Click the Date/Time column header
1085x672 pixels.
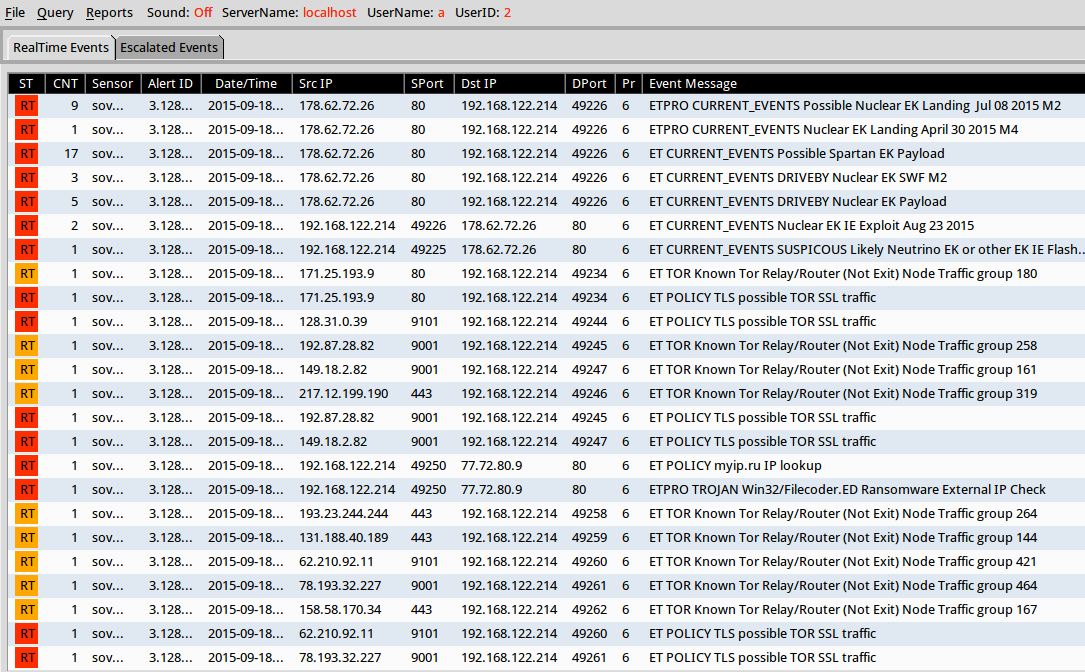pyautogui.click(x=246, y=84)
